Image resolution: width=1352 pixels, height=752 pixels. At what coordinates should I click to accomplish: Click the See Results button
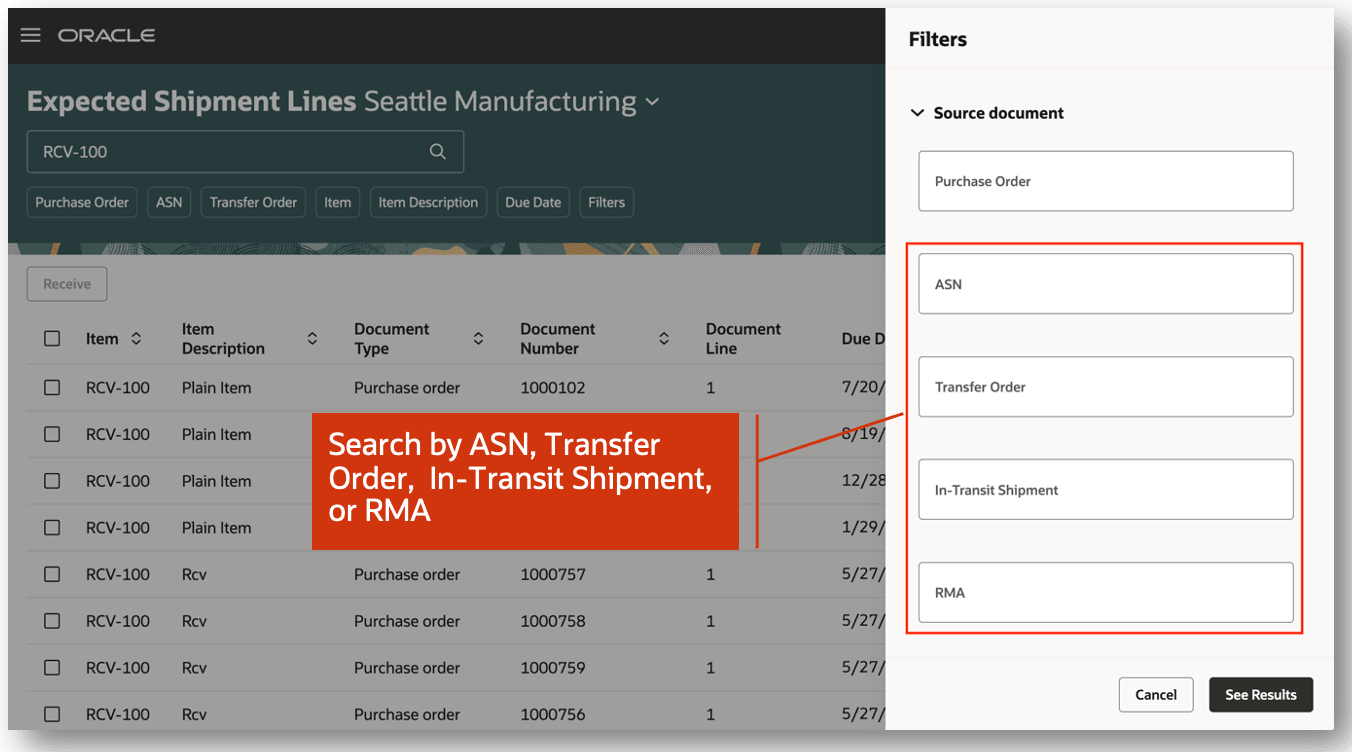pyautogui.click(x=1261, y=694)
